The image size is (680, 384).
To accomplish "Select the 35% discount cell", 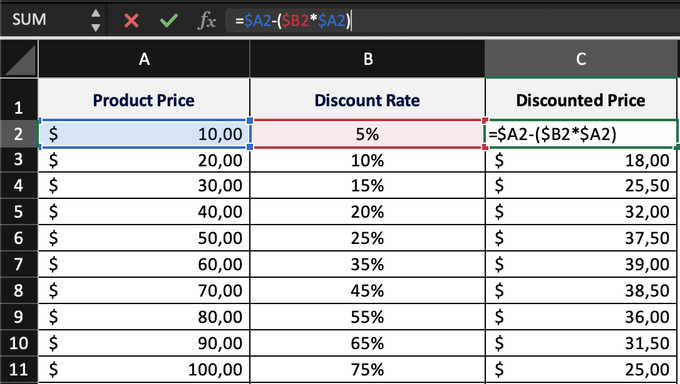I will point(368,264).
